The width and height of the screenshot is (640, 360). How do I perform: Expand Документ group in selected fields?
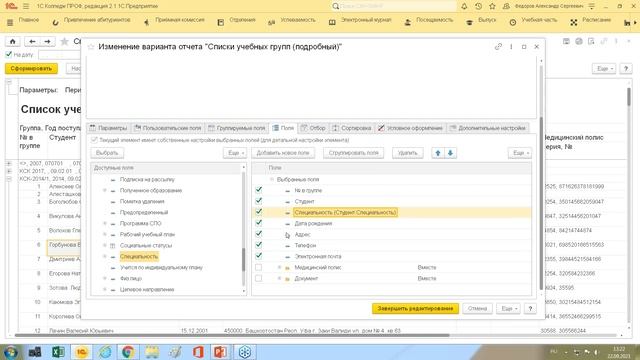[279, 278]
